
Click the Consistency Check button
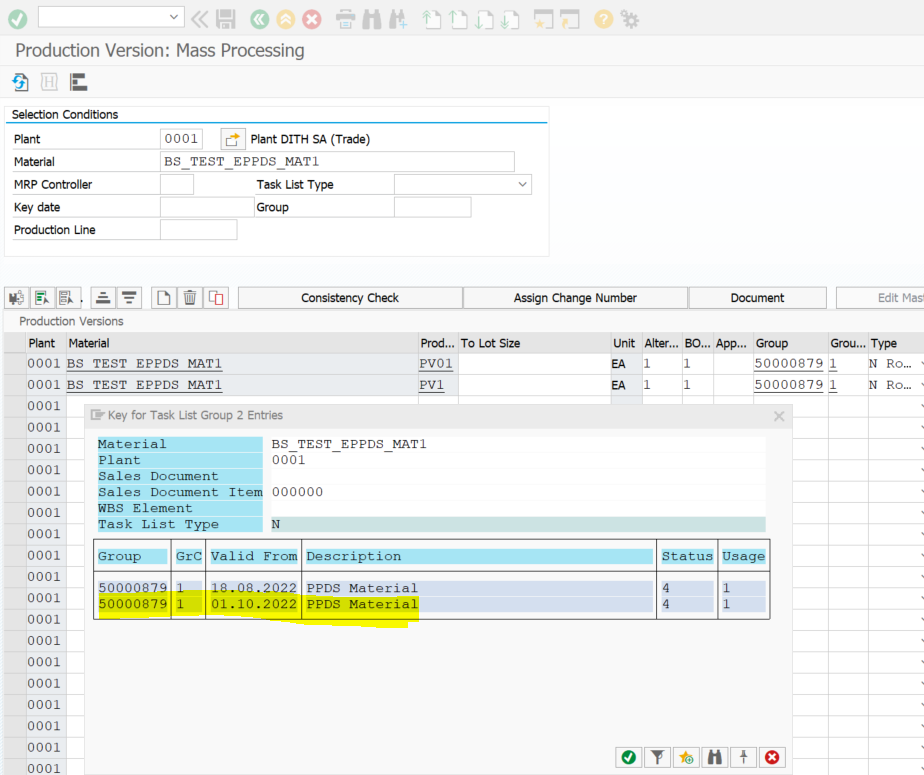[x=350, y=297]
